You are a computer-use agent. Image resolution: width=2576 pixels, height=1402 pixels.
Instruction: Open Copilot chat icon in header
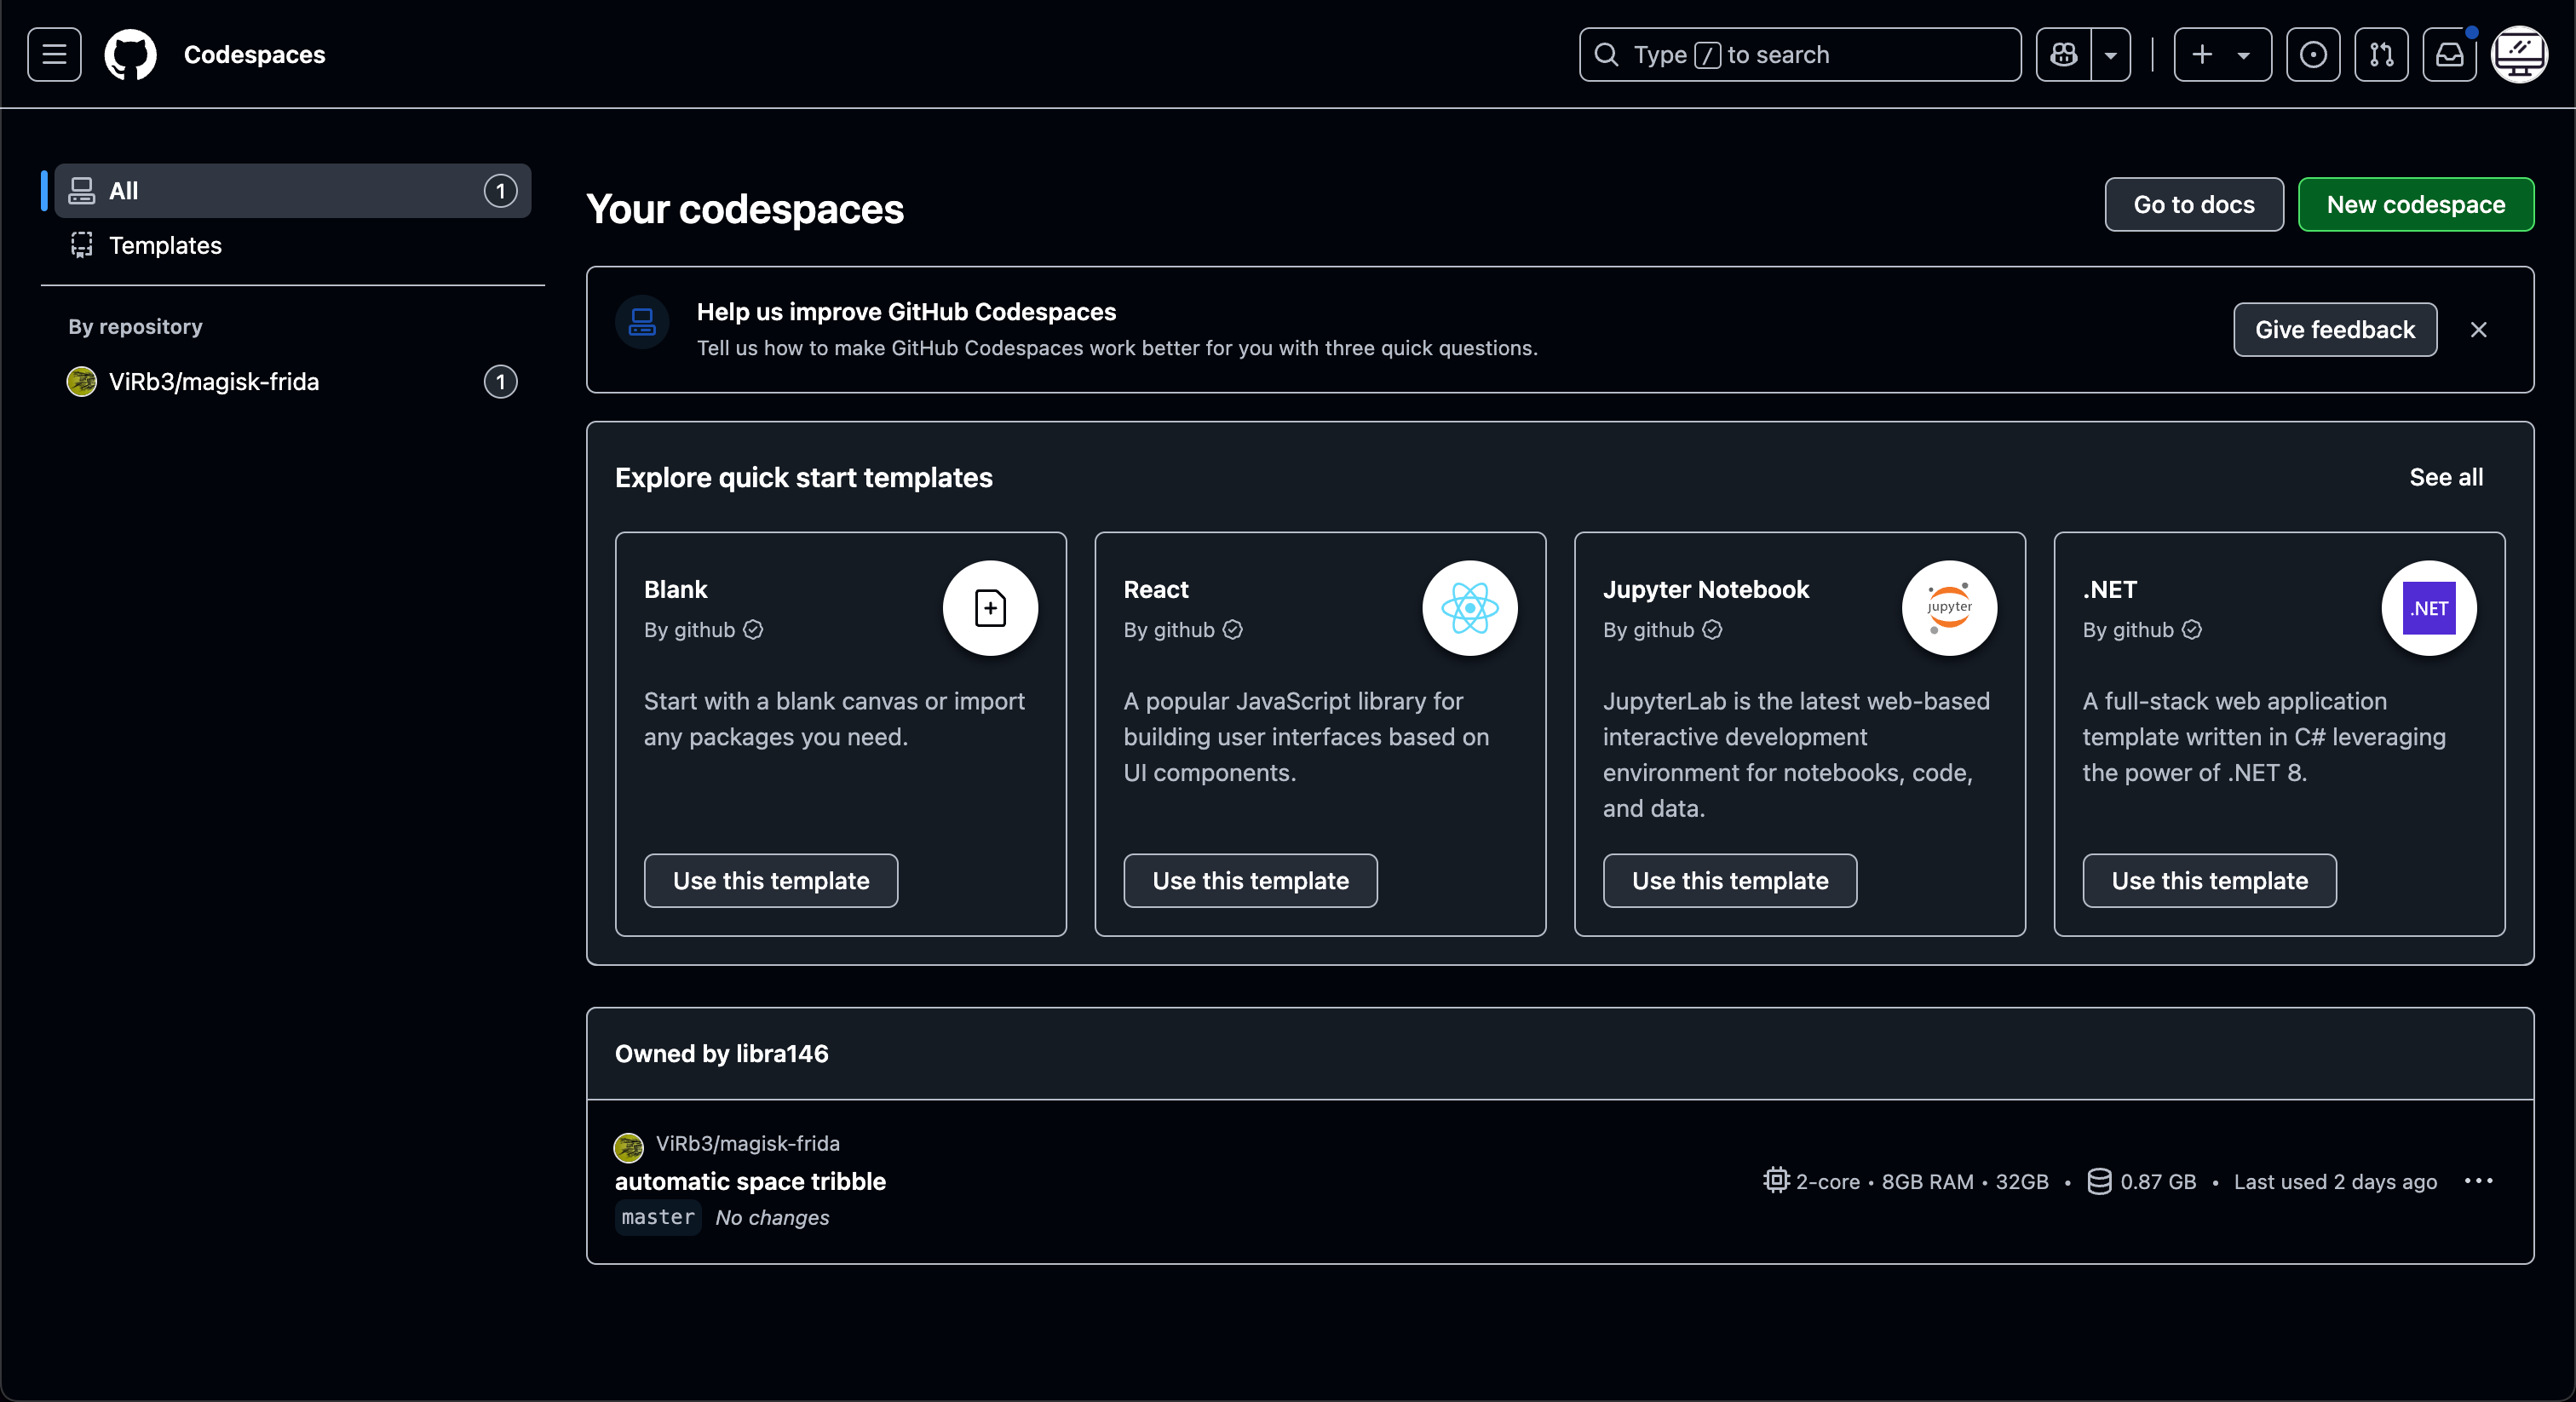click(x=2063, y=54)
